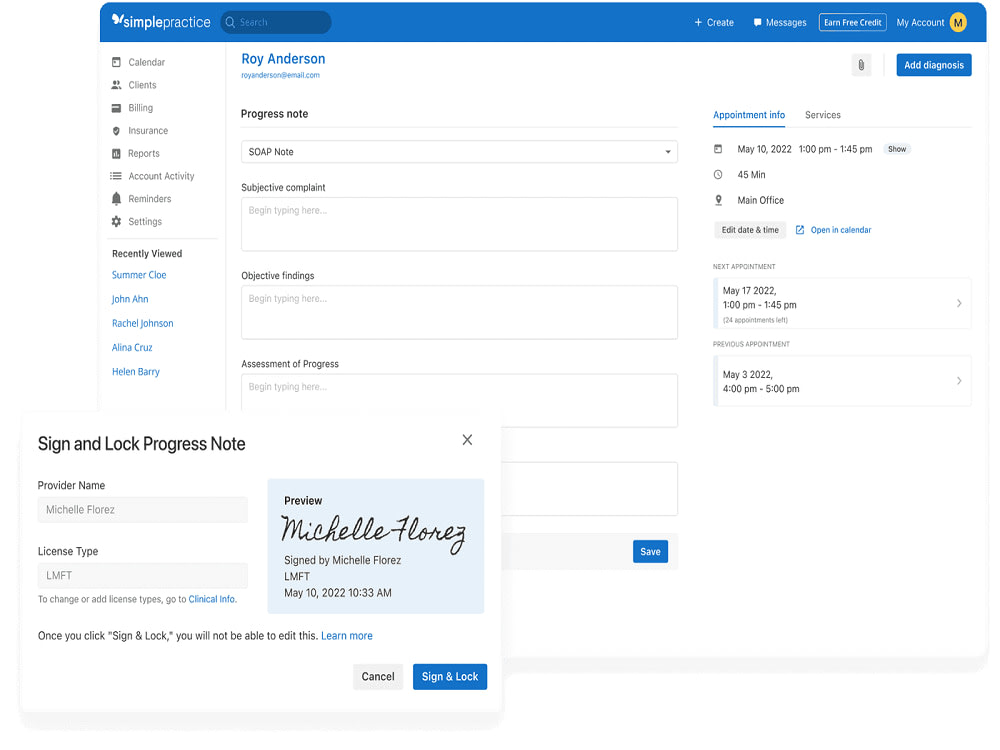Switch to the Services tab
The width and height of the screenshot is (1000, 750).
click(x=823, y=115)
